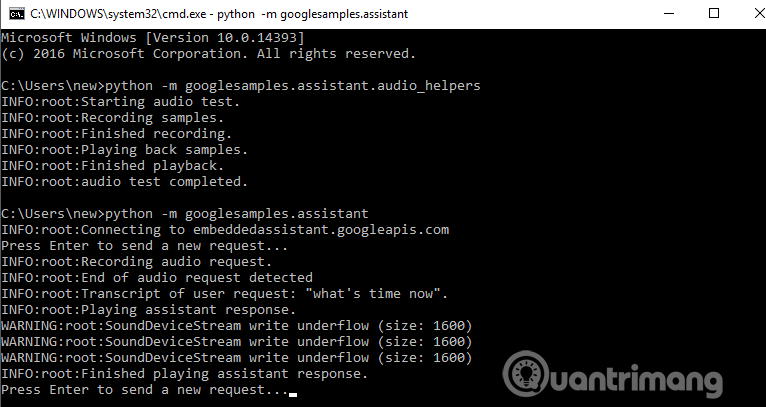The image size is (766, 407).
Task: Click the Microsoft Corporation copyright line
Action: (208, 54)
